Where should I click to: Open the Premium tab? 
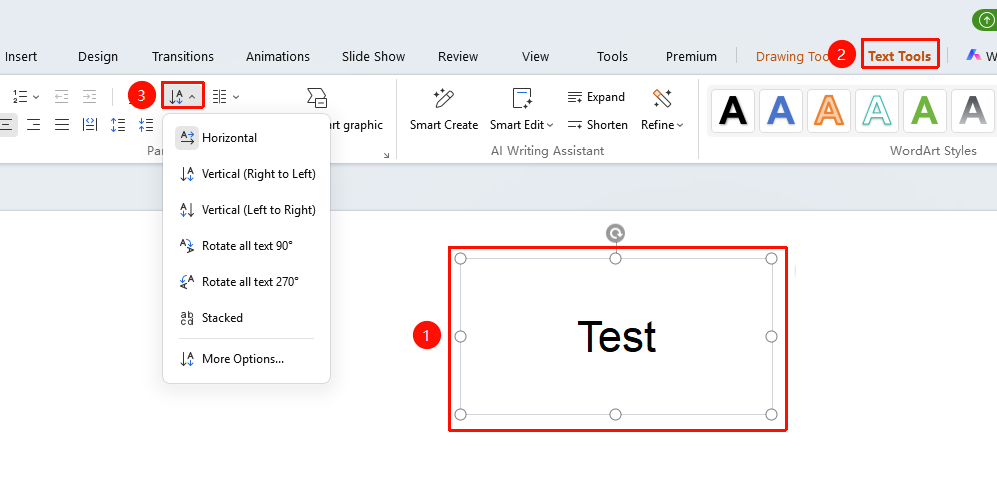click(691, 57)
